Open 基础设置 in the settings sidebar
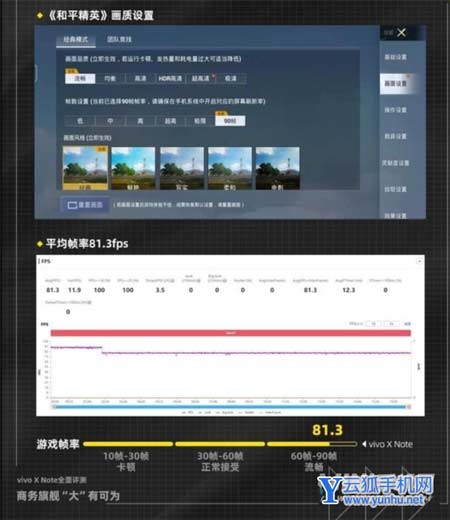 [x=396, y=57]
